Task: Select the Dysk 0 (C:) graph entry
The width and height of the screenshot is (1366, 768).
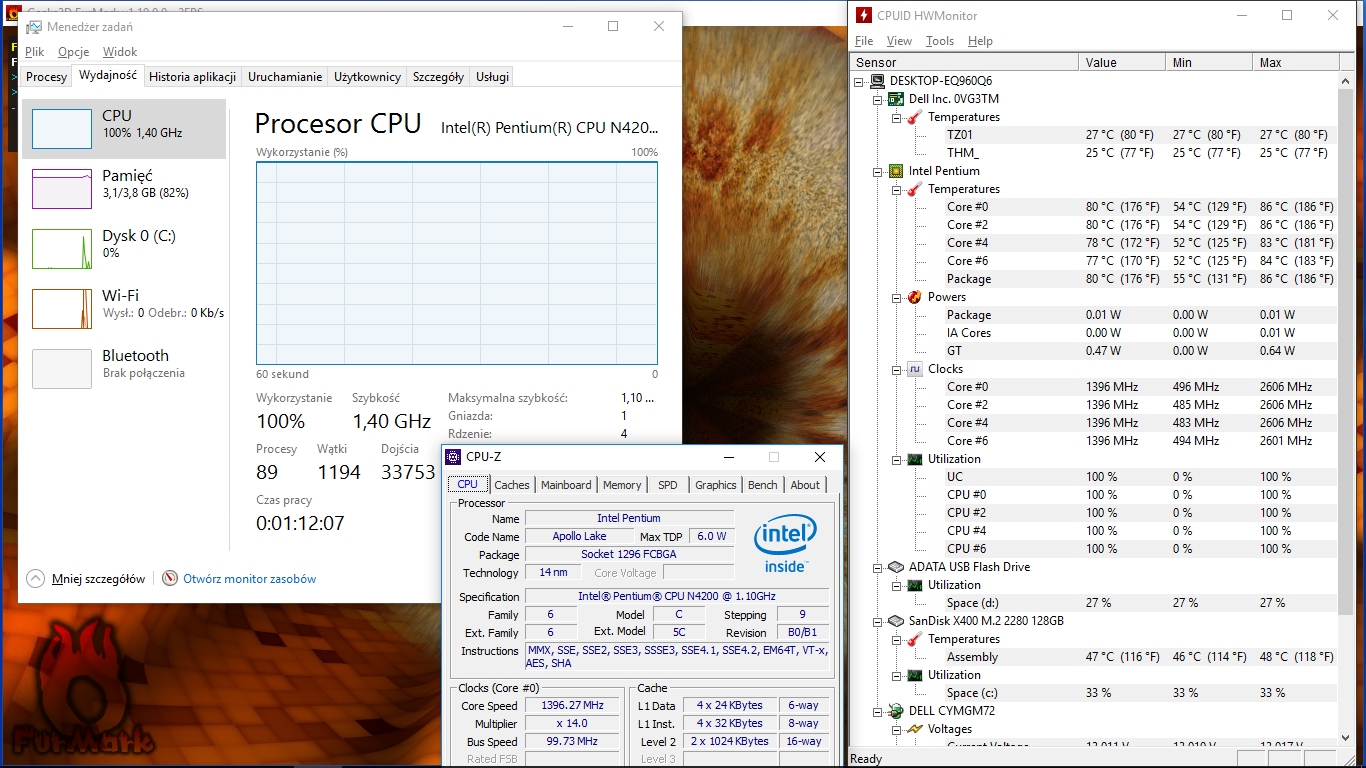Action: tap(124, 248)
